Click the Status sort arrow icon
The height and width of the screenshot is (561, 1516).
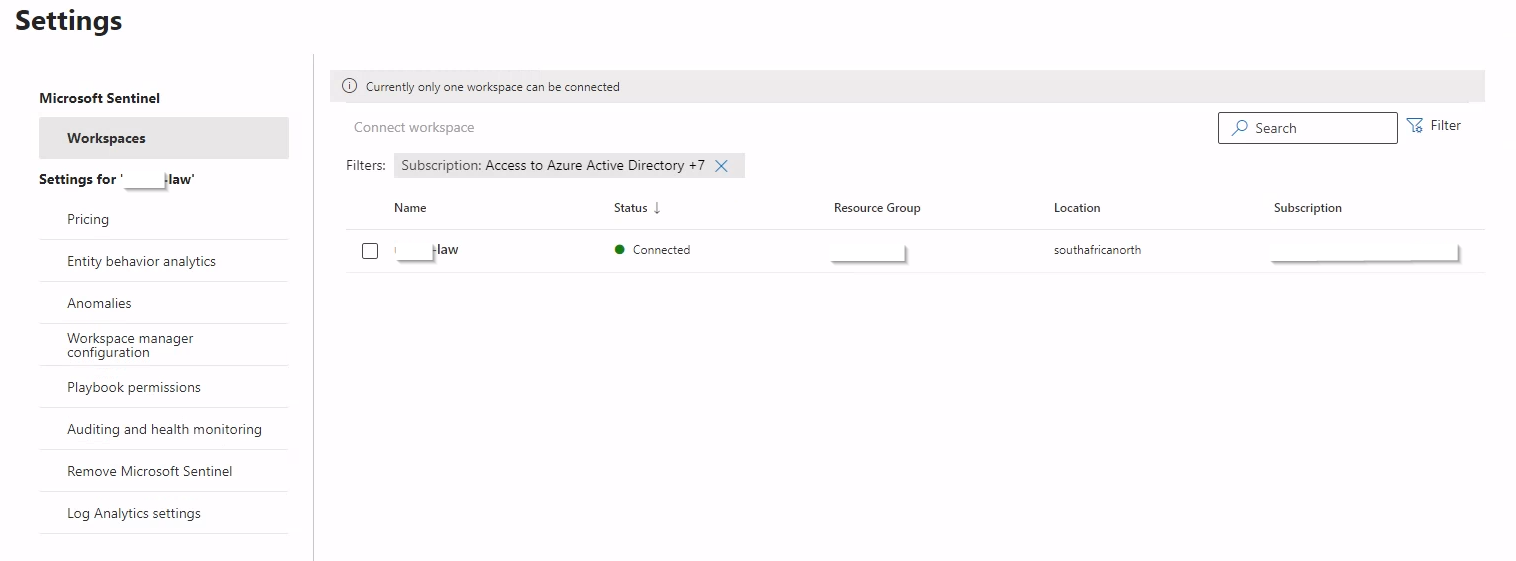657,208
